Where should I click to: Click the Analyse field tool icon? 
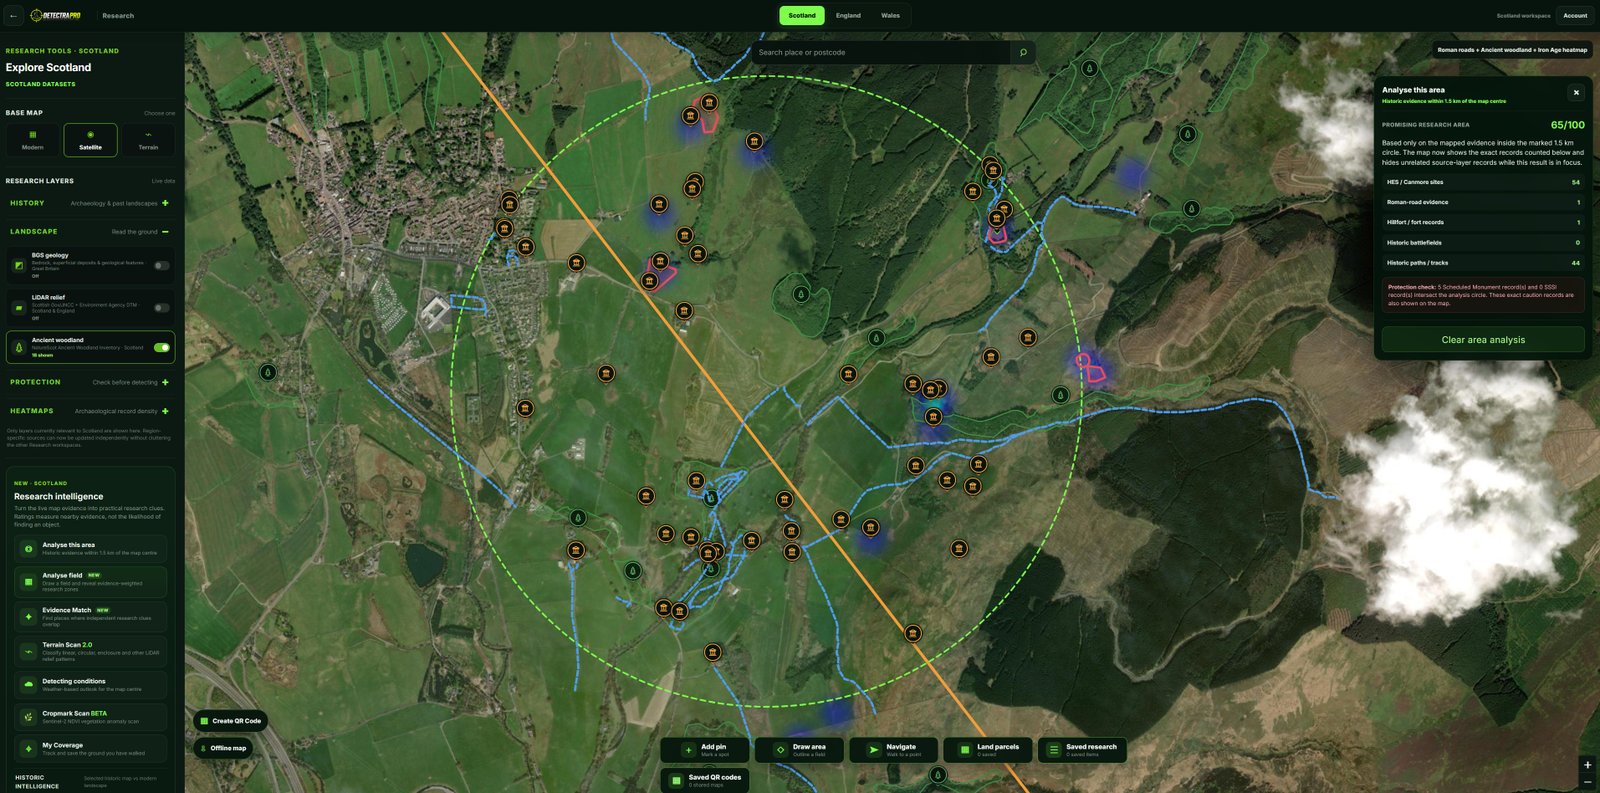28,581
